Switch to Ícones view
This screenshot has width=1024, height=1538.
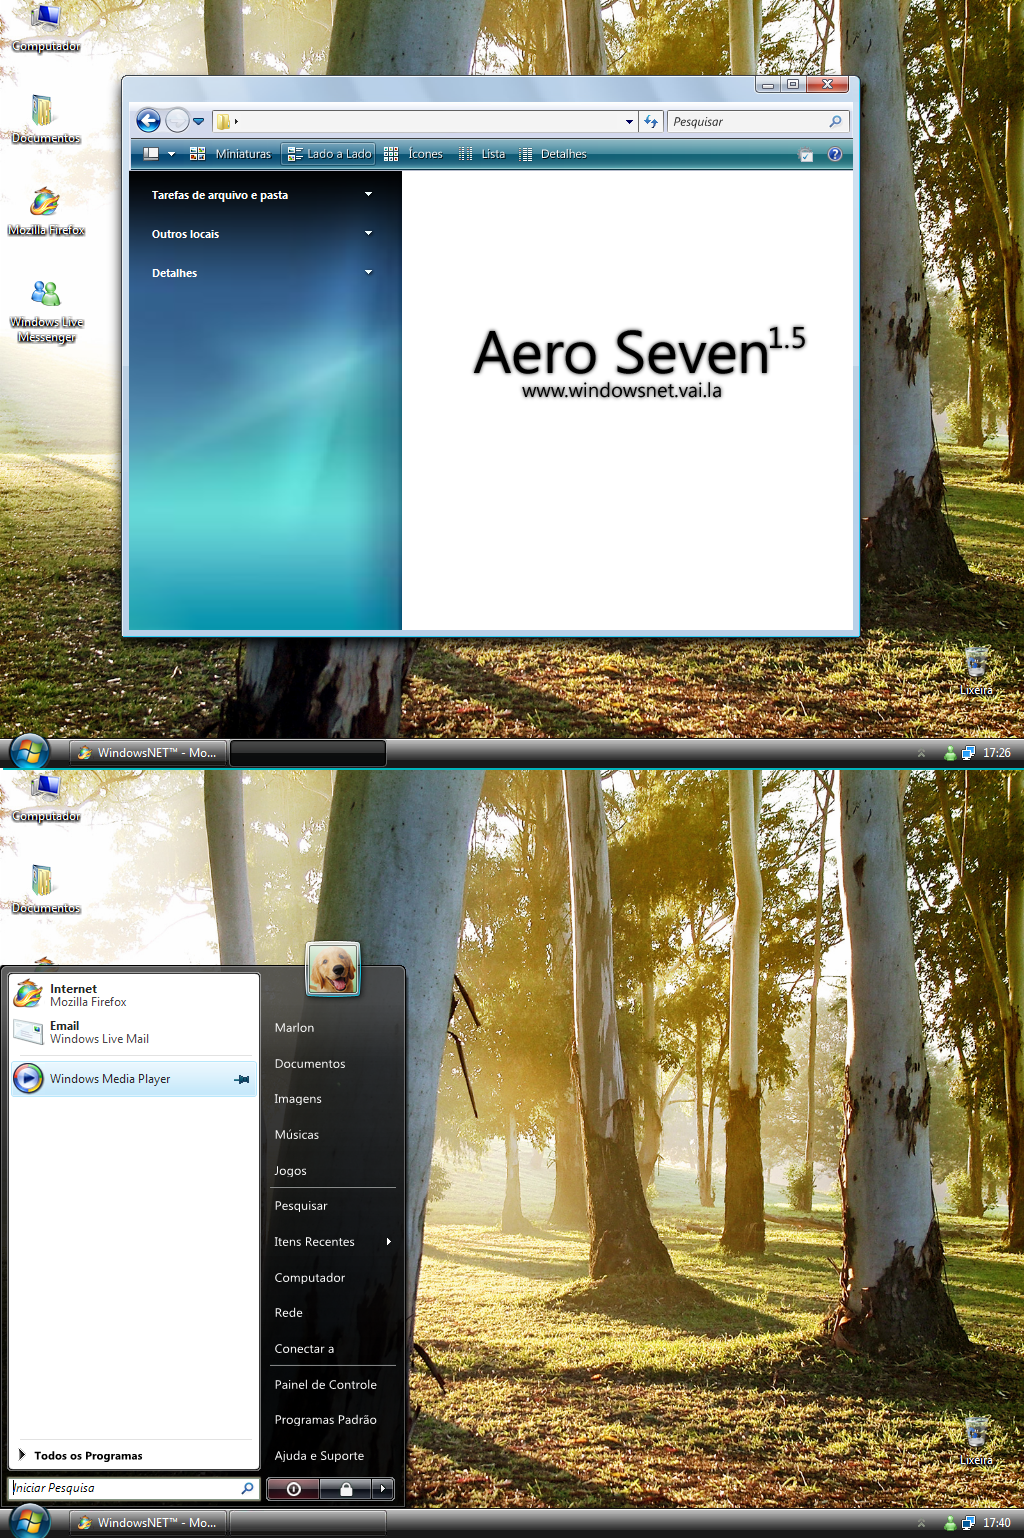413,154
